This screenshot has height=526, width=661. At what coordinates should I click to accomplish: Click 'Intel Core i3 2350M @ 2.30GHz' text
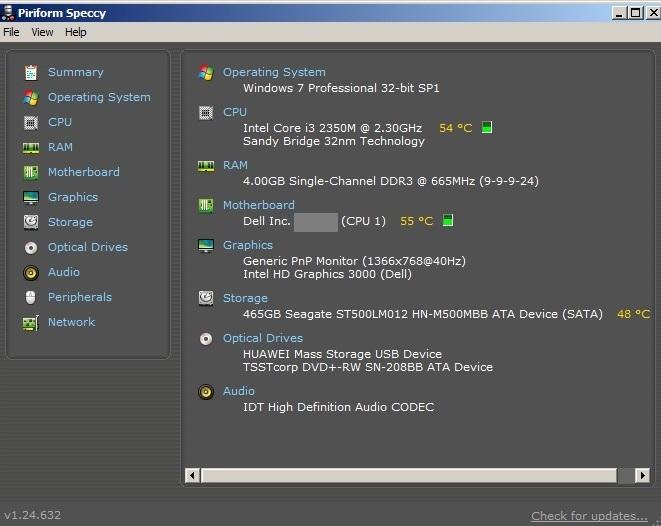[x=332, y=128]
